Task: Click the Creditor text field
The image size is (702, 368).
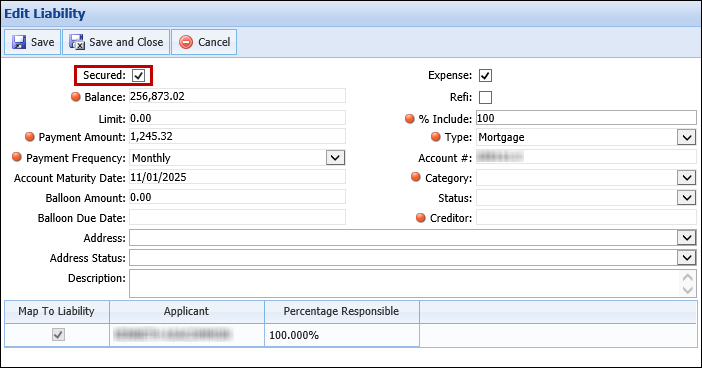Action: coord(586,218)
